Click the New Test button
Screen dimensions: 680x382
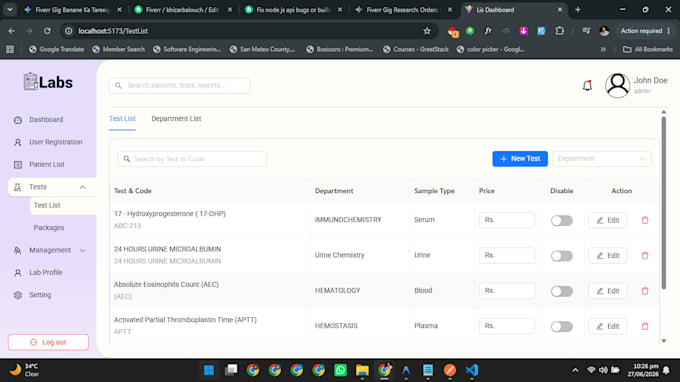pos(520,159)
